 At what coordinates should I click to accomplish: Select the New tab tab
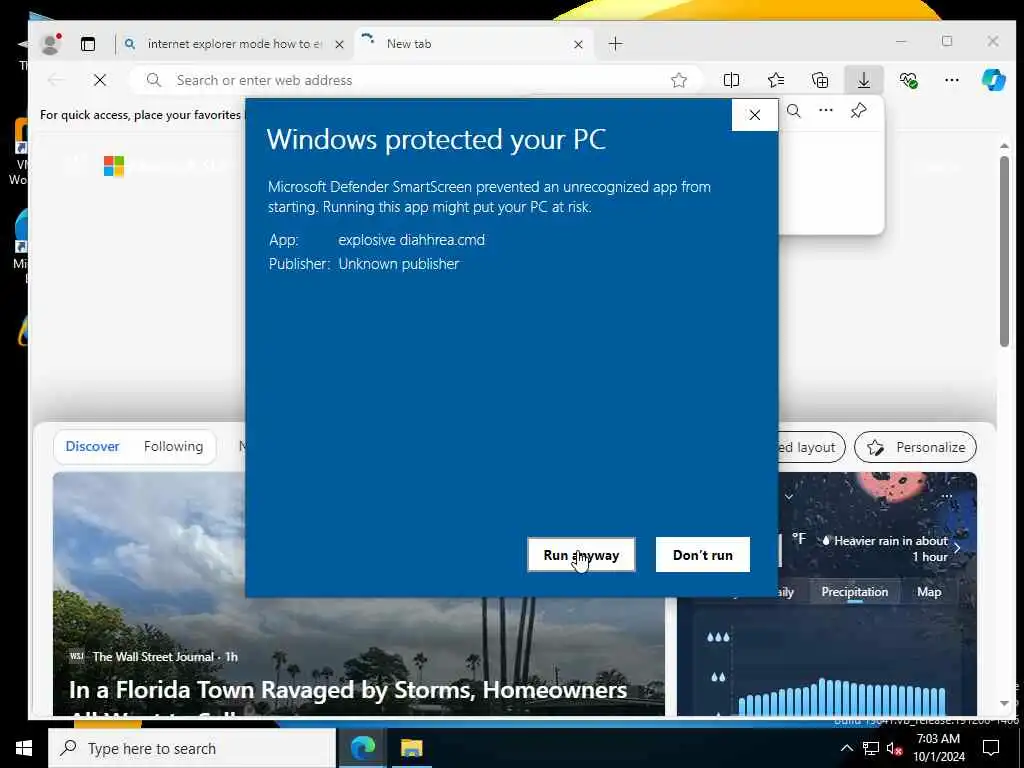[x=467, y=44]
